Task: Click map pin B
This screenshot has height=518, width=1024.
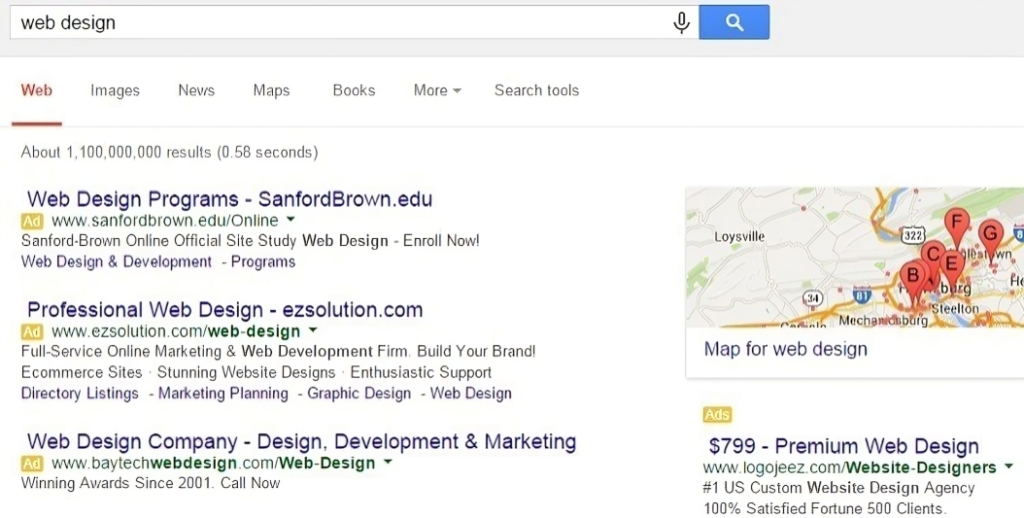Action: coord(912,276)
